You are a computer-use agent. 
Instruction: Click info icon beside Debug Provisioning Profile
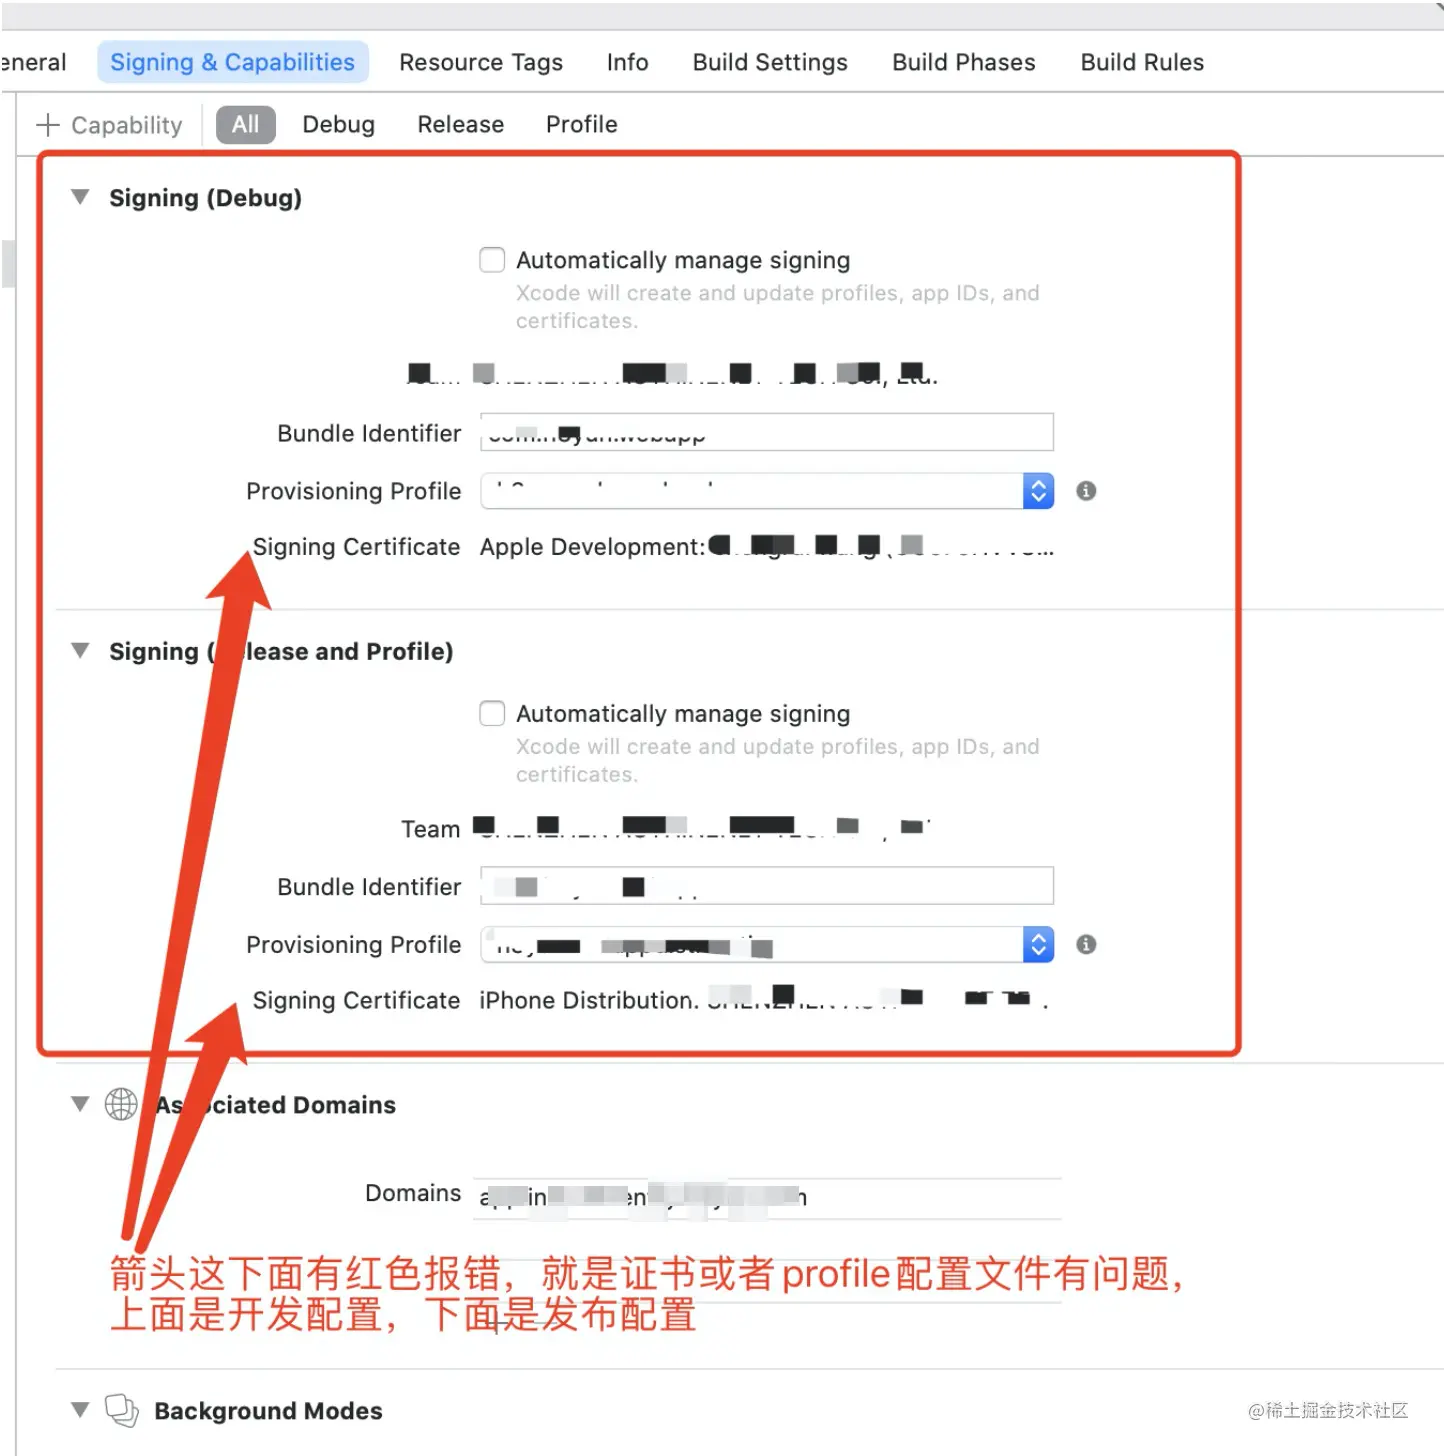1085,491
